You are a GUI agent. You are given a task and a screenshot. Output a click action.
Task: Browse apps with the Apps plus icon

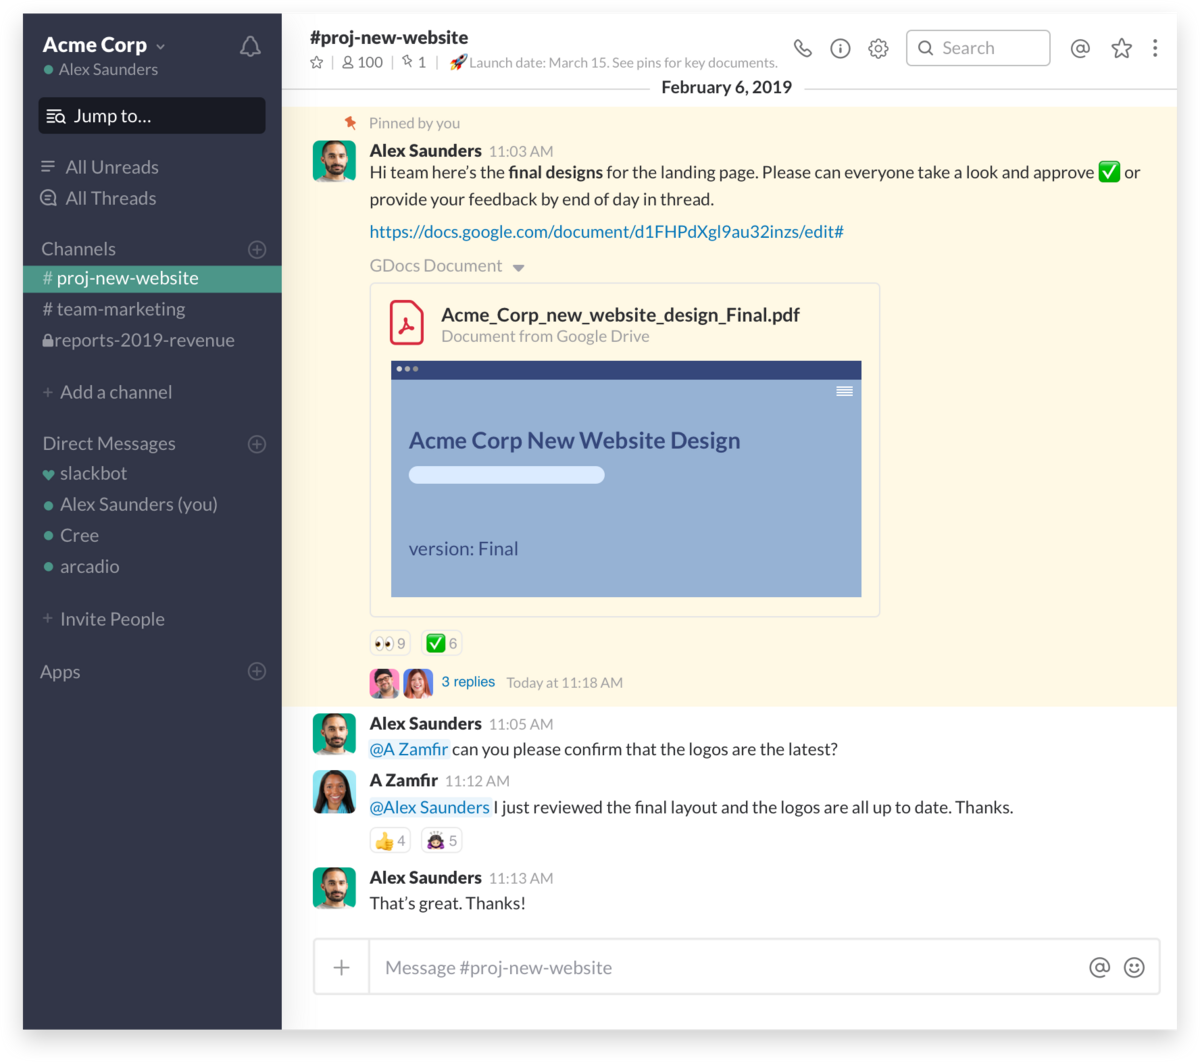257,671
